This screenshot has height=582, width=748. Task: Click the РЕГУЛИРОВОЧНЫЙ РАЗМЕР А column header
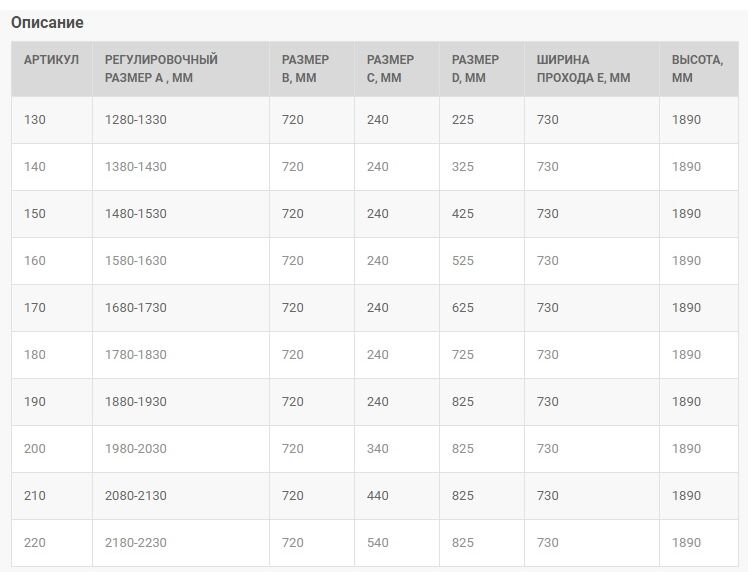coord(181,69)
